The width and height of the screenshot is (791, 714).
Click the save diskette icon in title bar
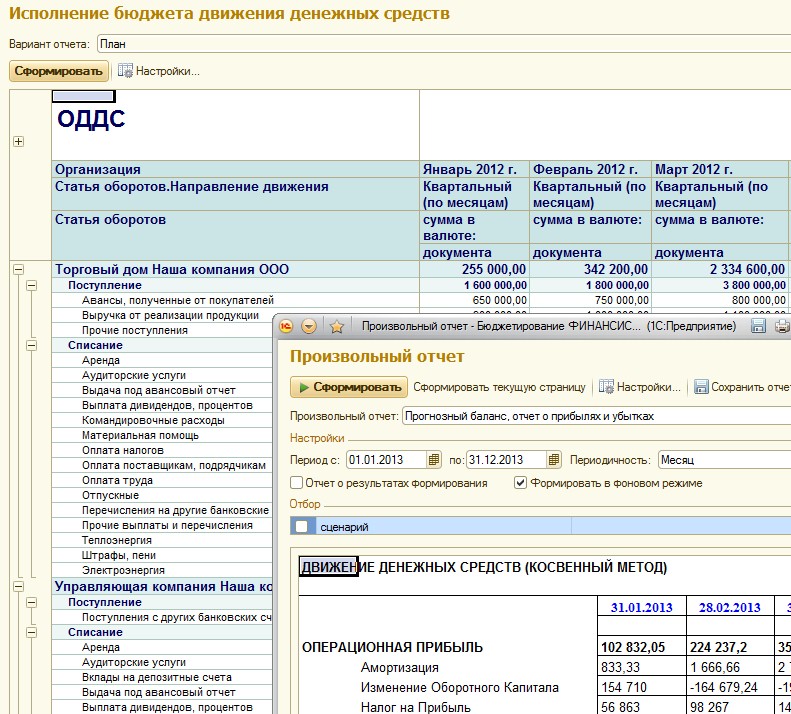pyautogui.click(x=758, y=326)
